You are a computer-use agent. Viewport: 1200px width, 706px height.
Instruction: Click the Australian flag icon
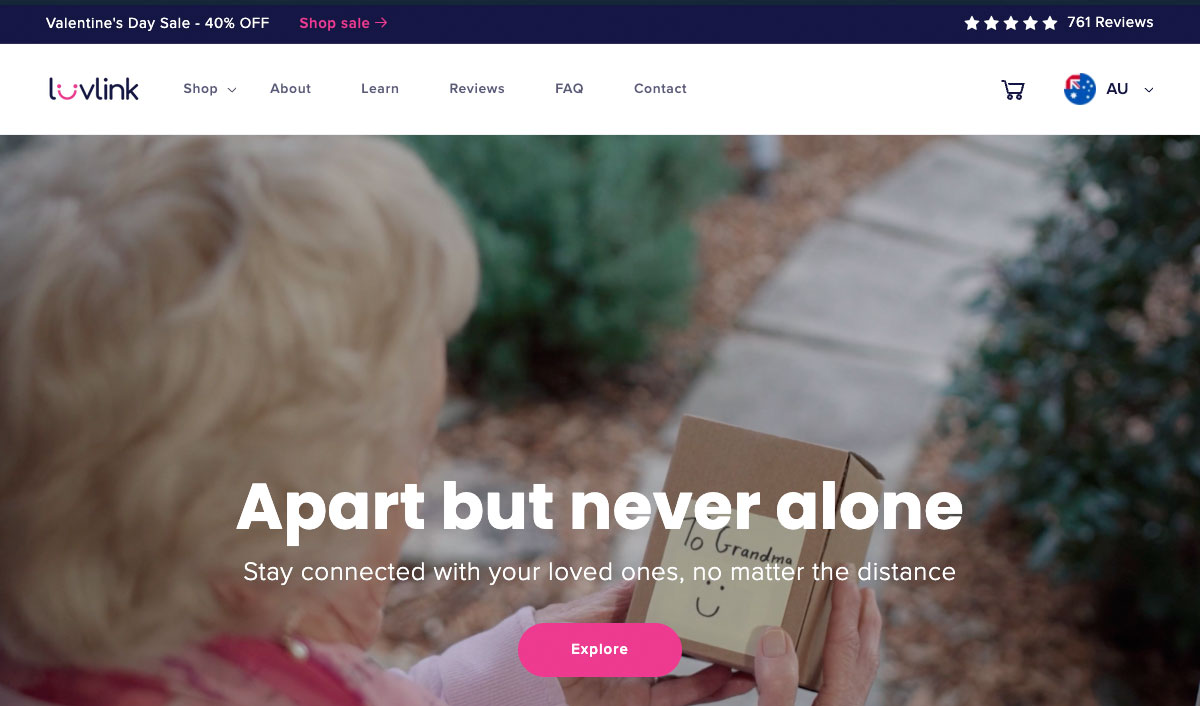click(x=1080, y=89)
